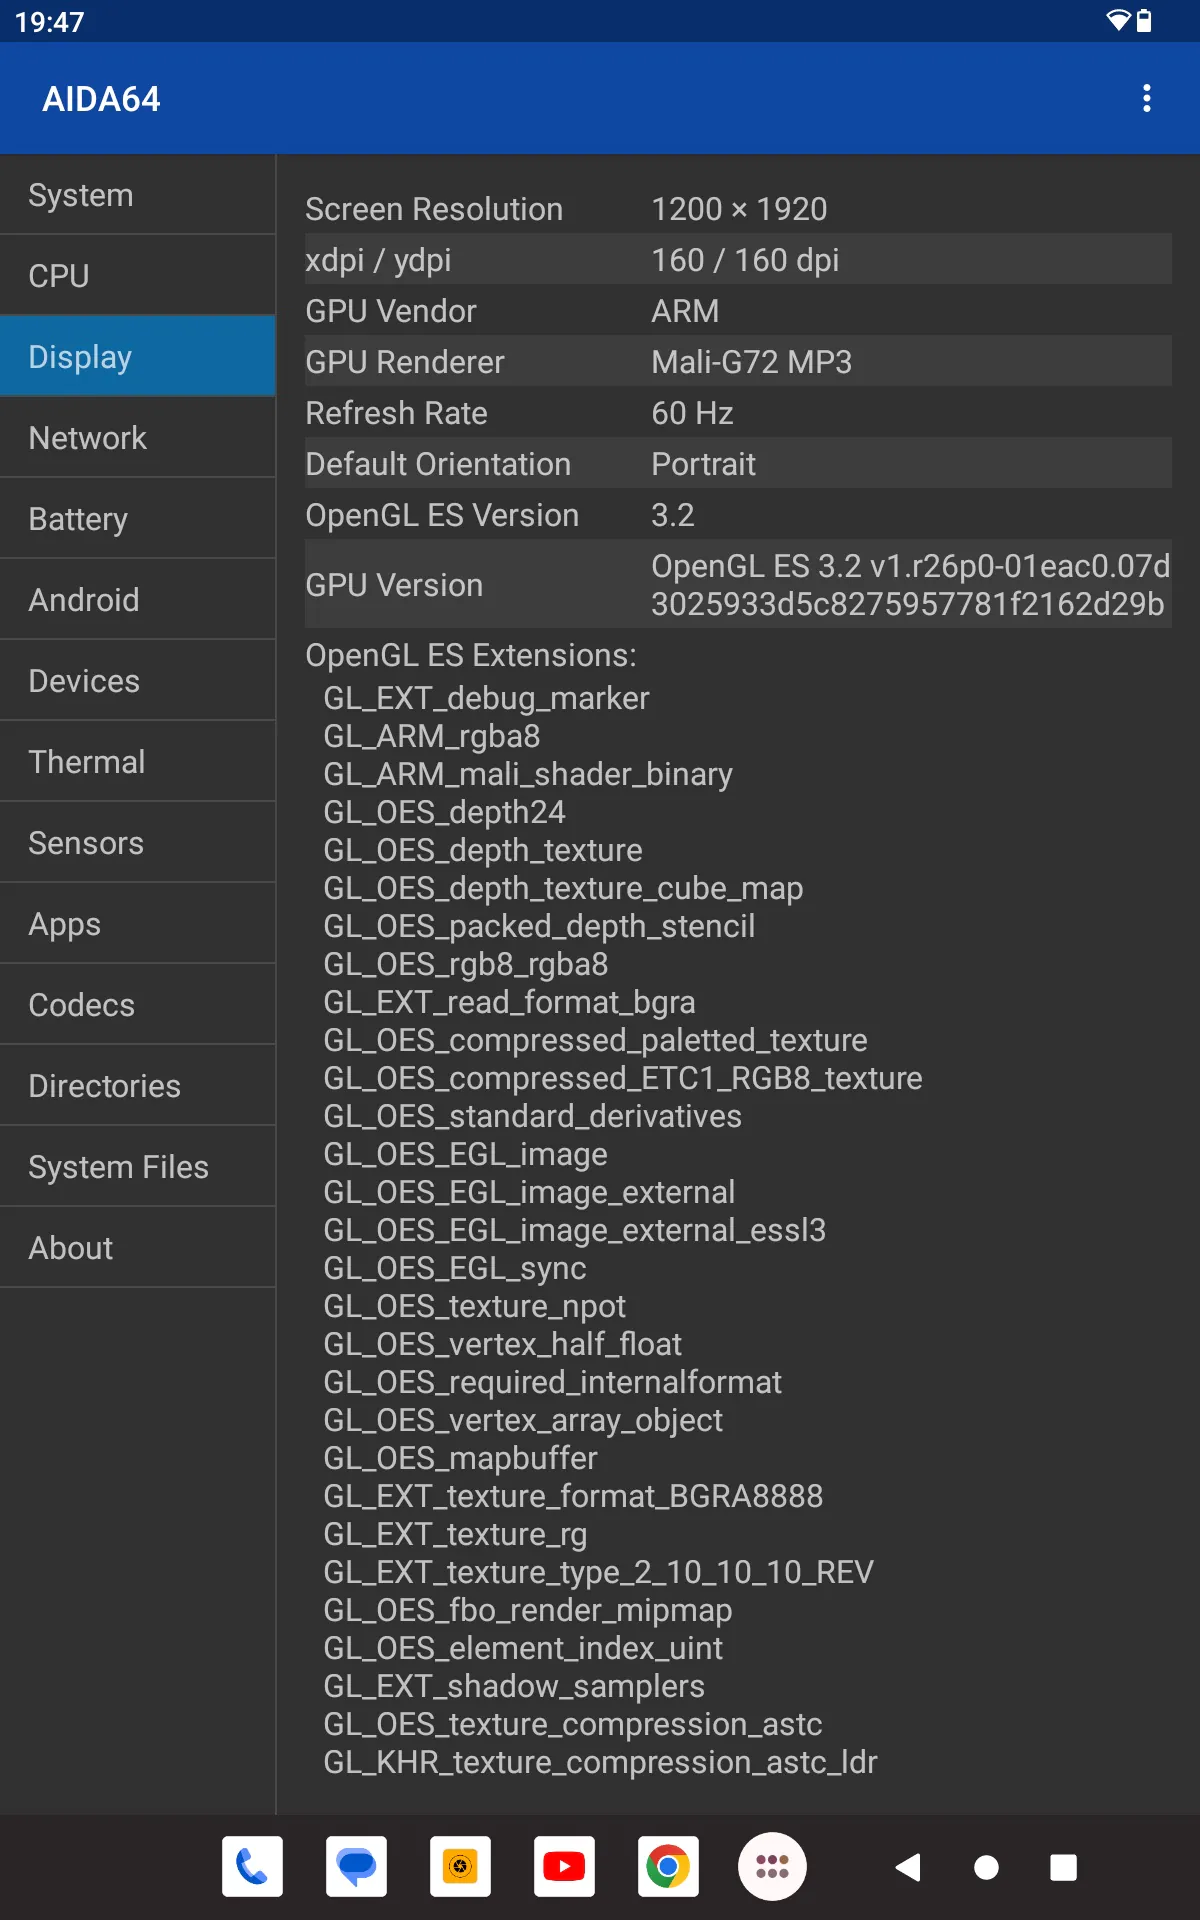Launch the Phone app from the dock

[252, 1866]
